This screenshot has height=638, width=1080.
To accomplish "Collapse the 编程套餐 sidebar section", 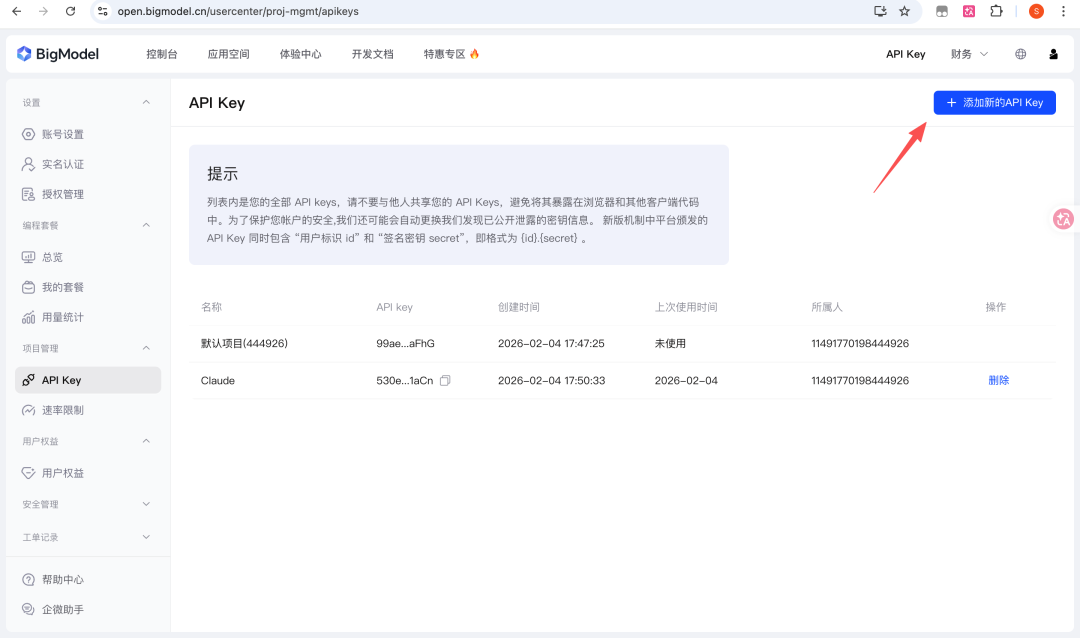I will (x=146, y=225).
